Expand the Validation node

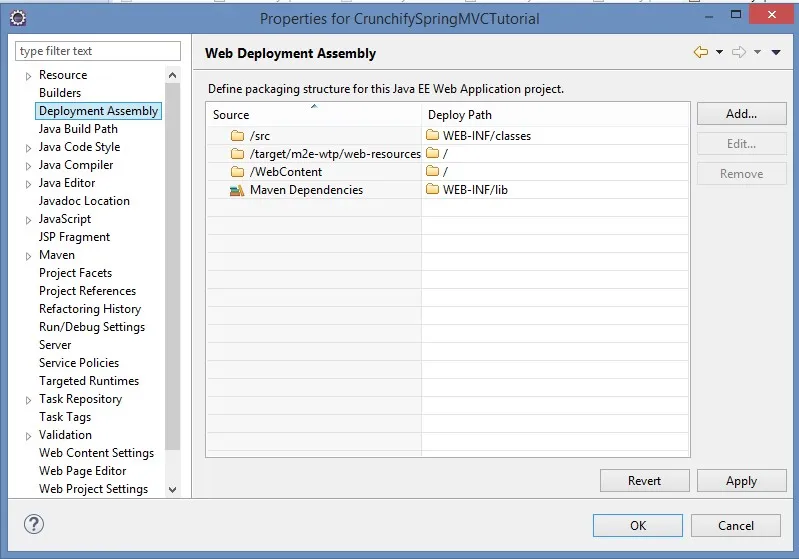29,436
